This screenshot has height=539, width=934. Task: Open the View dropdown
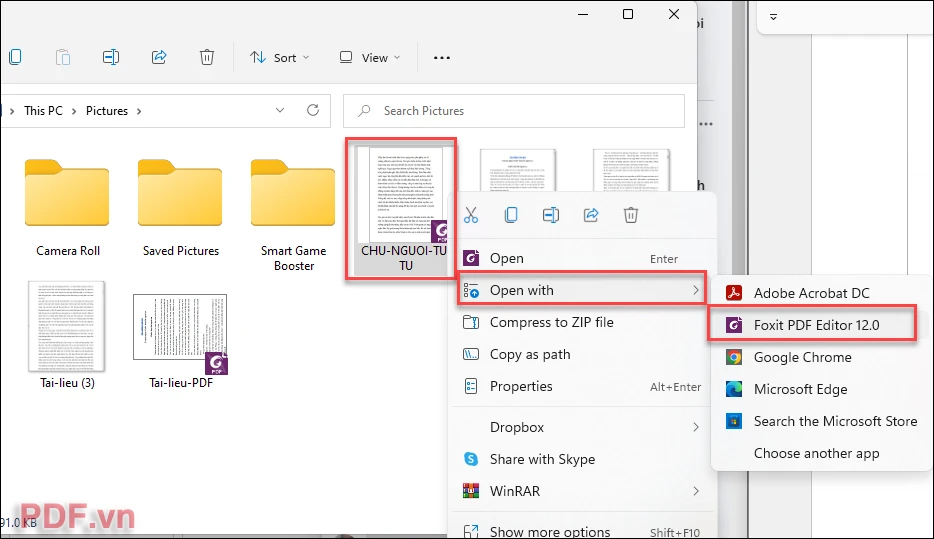click(x=369, y=58)
